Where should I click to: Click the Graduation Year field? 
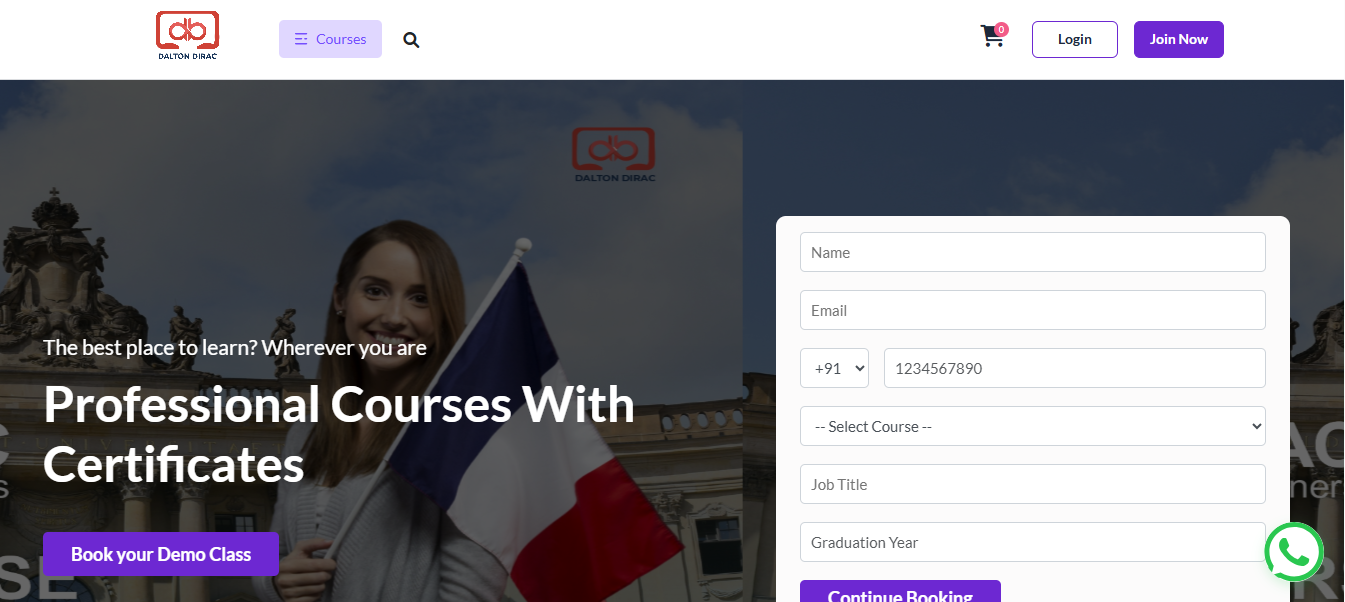(1032, 542)
